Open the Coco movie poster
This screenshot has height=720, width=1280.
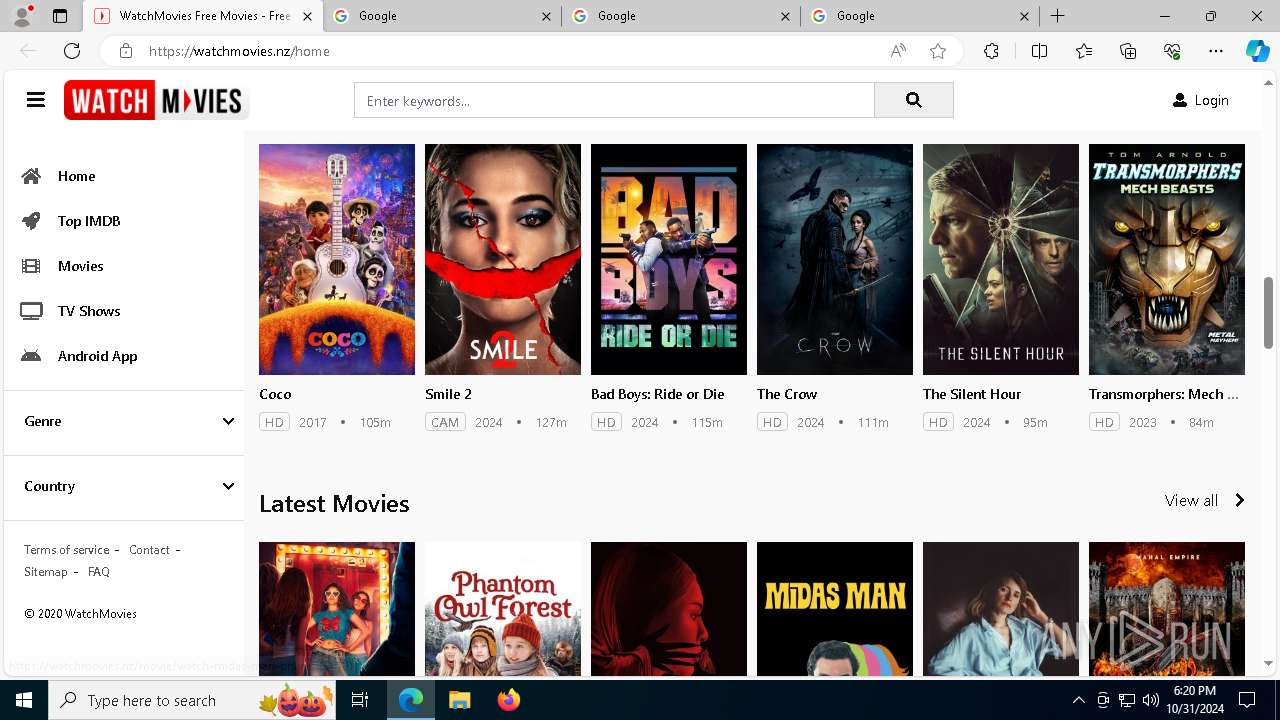click(337, 259)
